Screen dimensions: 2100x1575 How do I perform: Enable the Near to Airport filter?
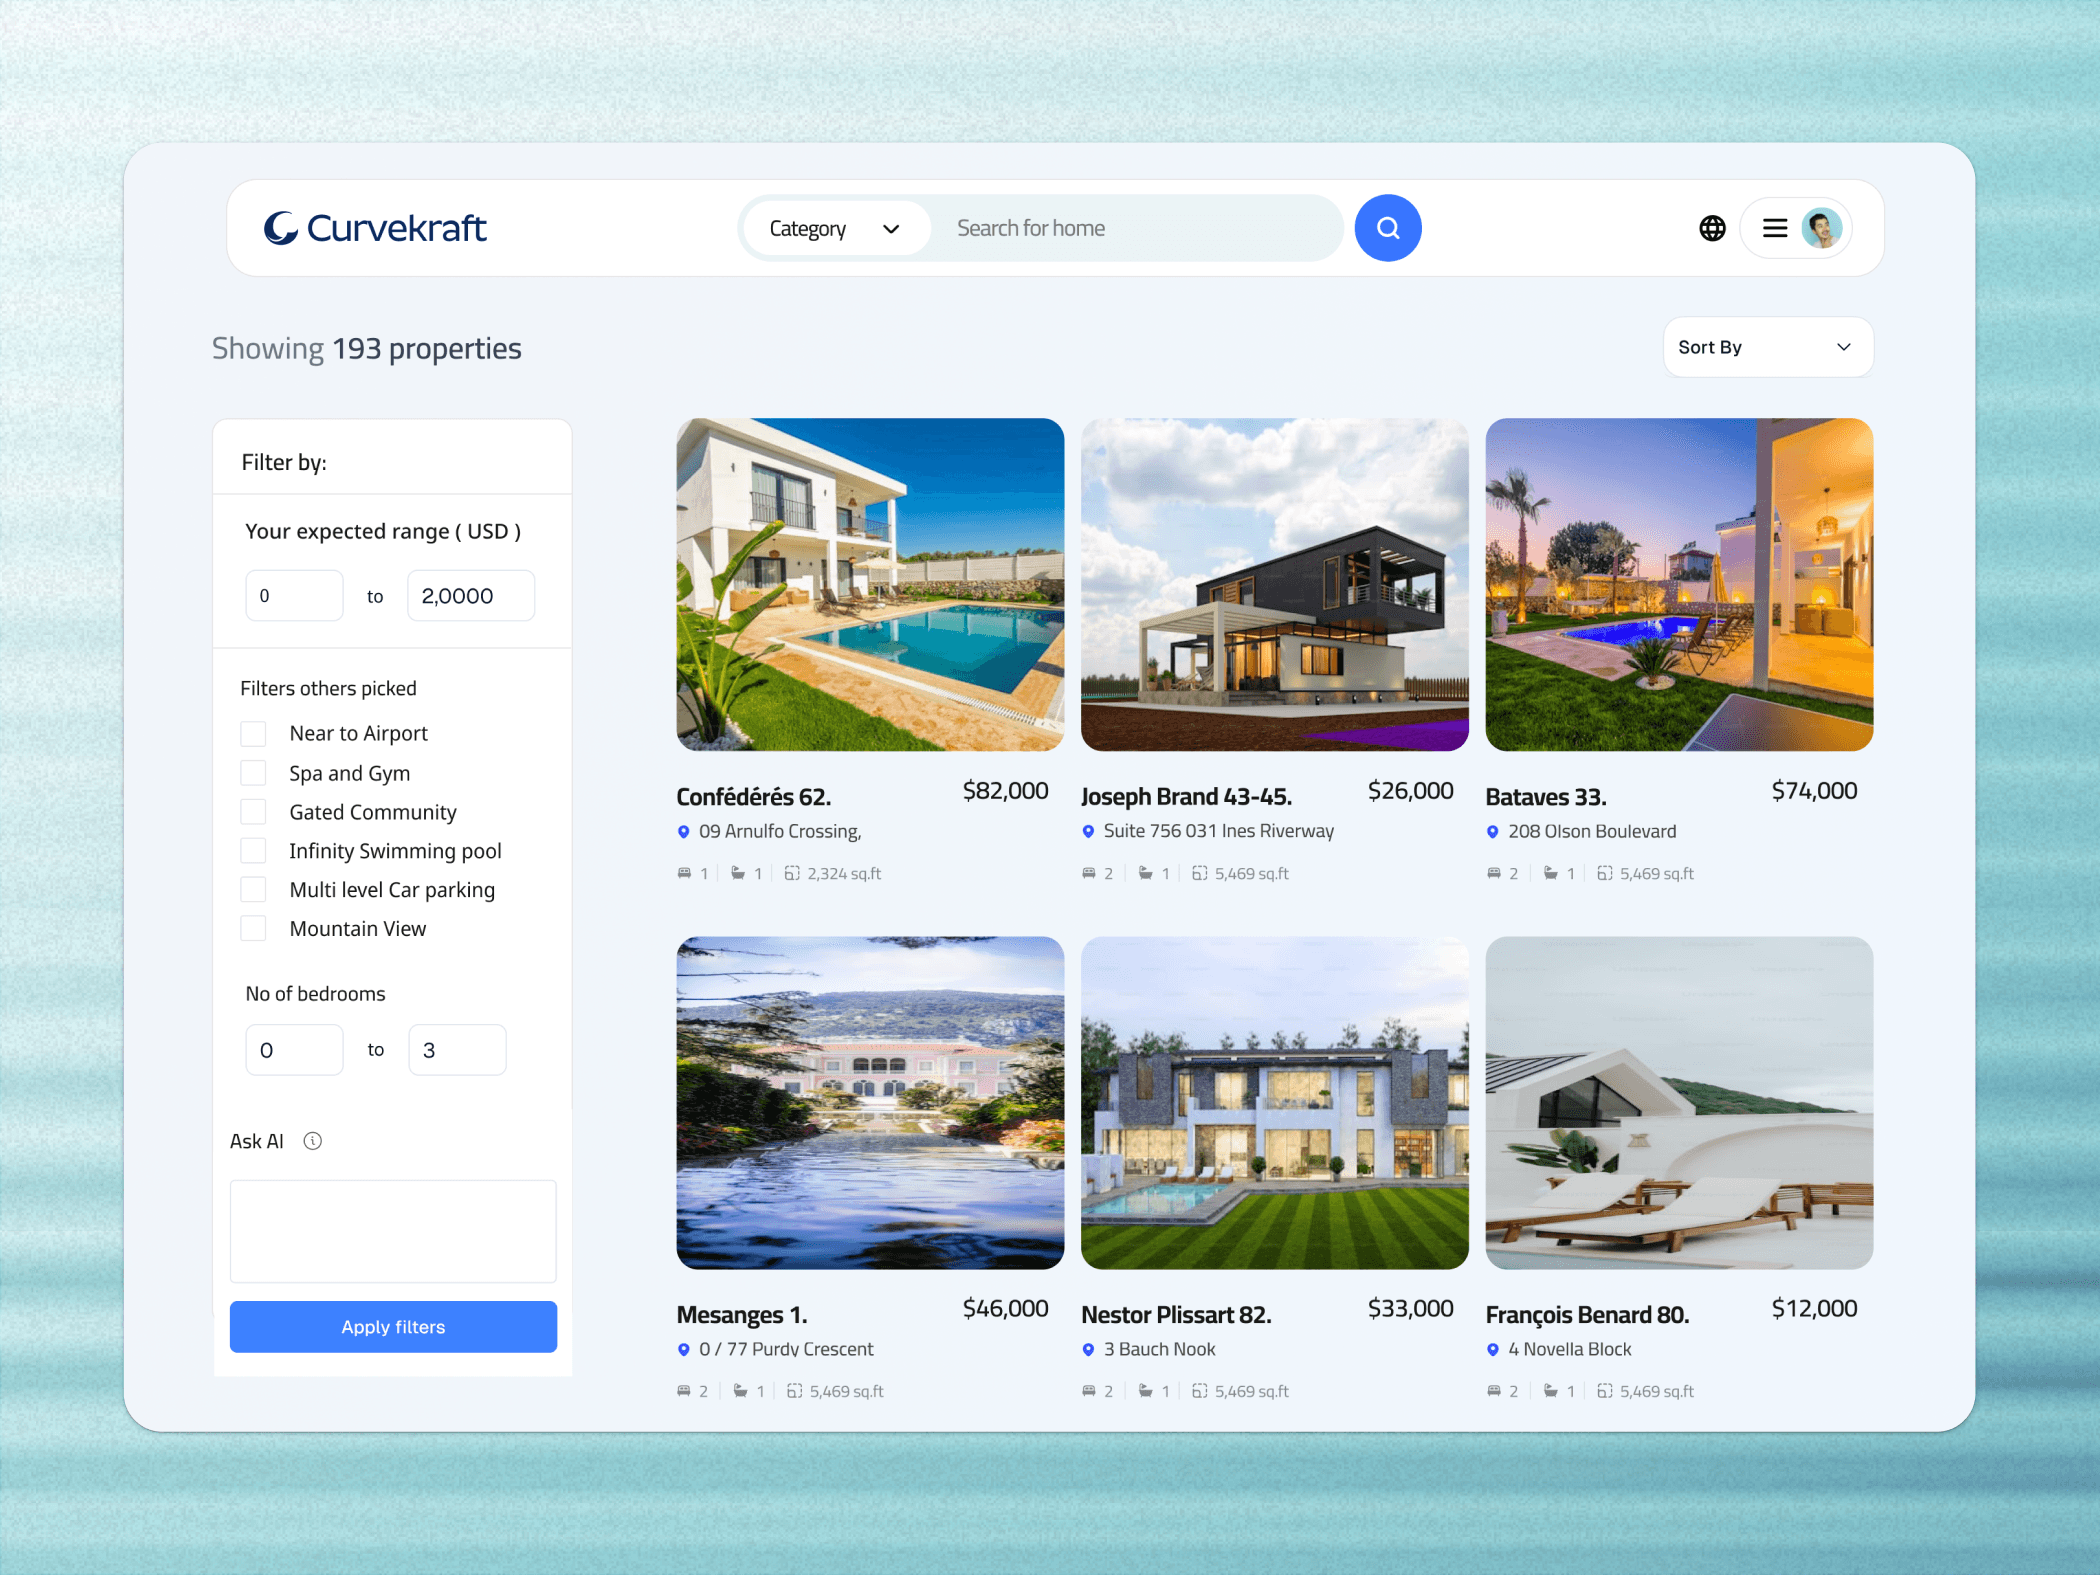(254, 734)
